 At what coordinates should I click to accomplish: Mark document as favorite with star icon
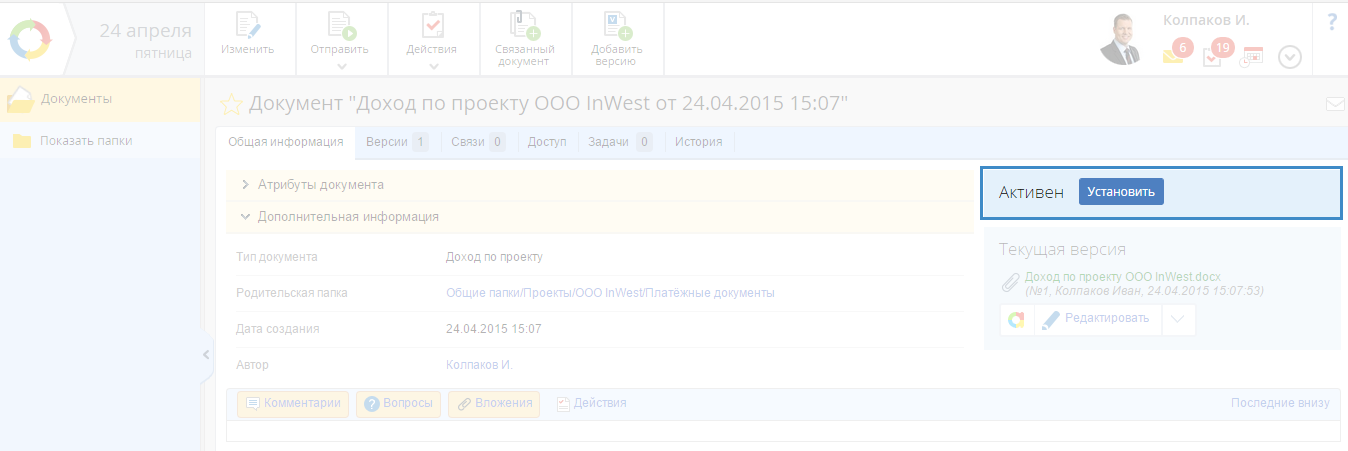click(231, 104)
